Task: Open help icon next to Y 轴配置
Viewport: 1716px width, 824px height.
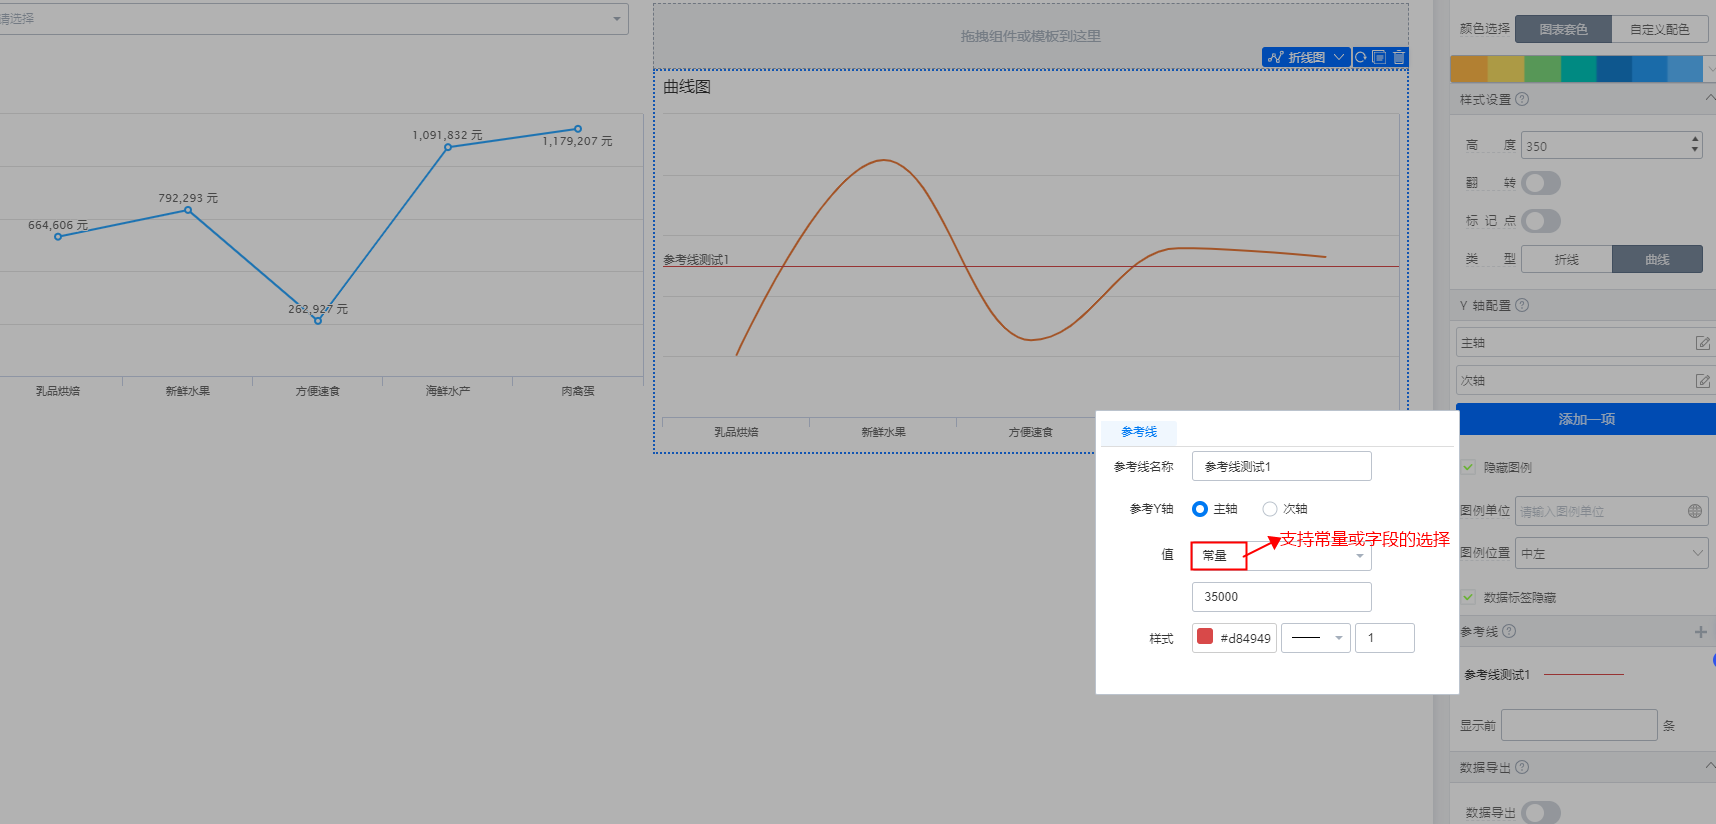Action: coord(1522,305)
